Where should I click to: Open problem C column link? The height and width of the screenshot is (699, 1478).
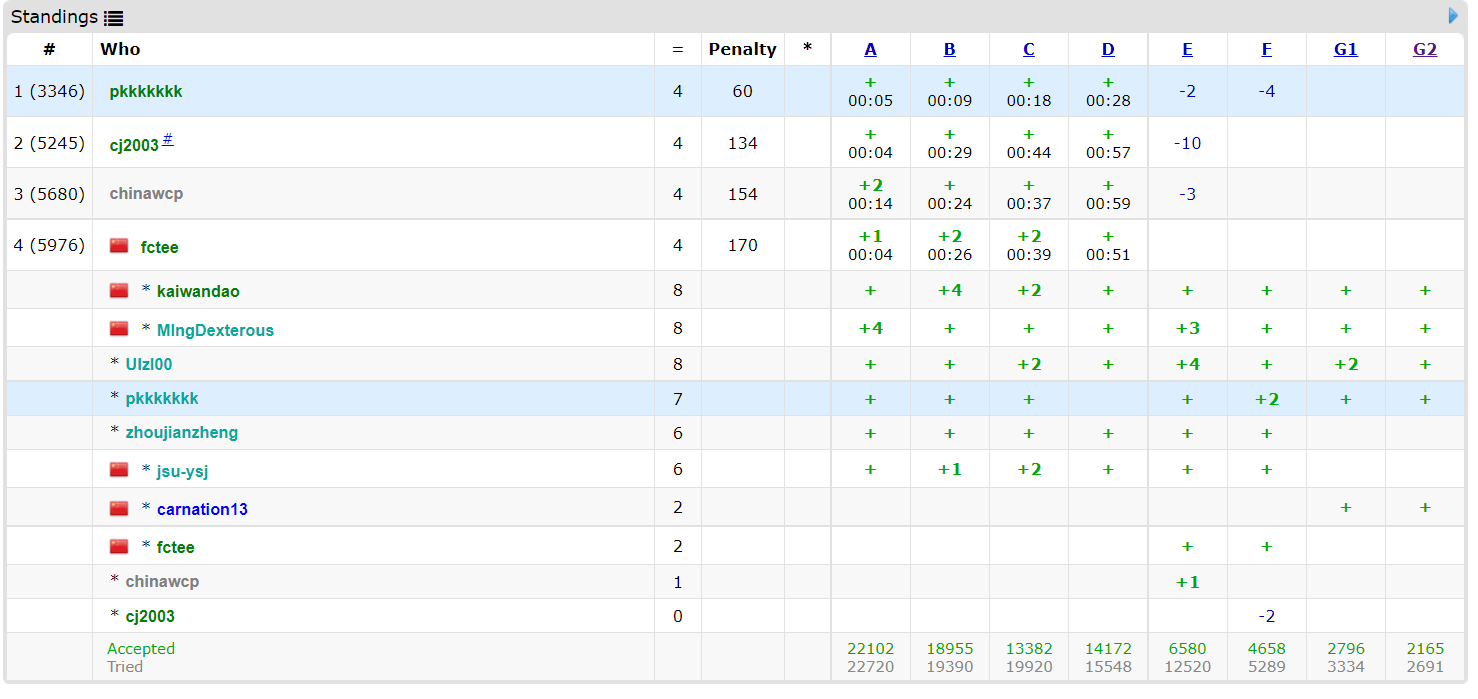1028,49
